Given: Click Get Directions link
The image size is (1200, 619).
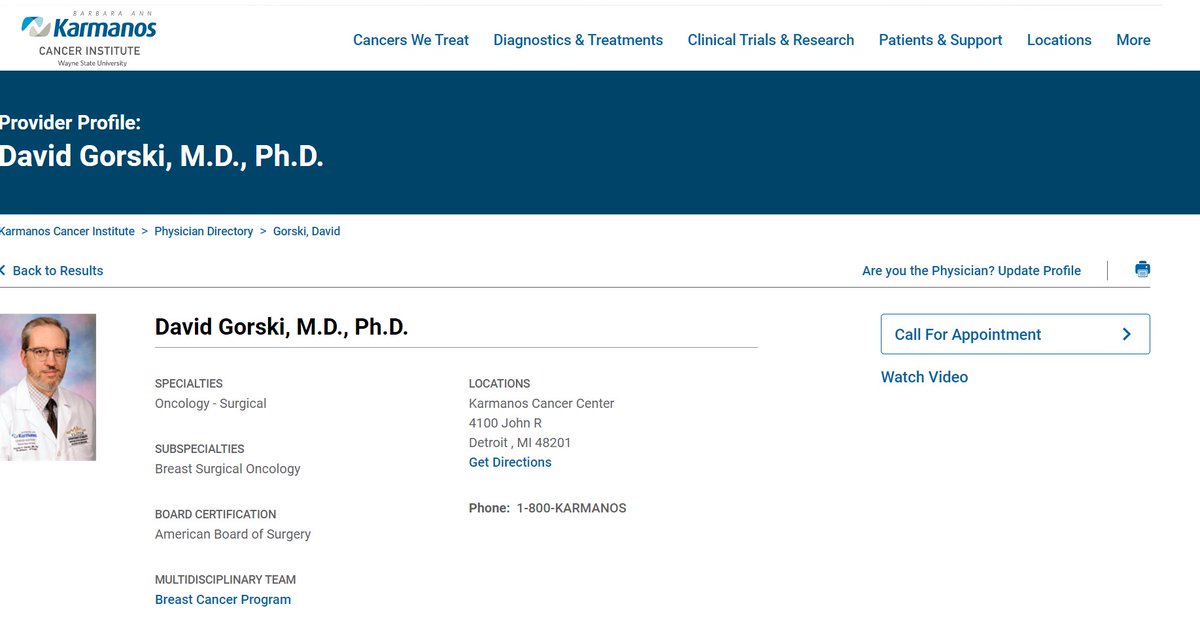Looking at the screenshot, I should [510, 462].
